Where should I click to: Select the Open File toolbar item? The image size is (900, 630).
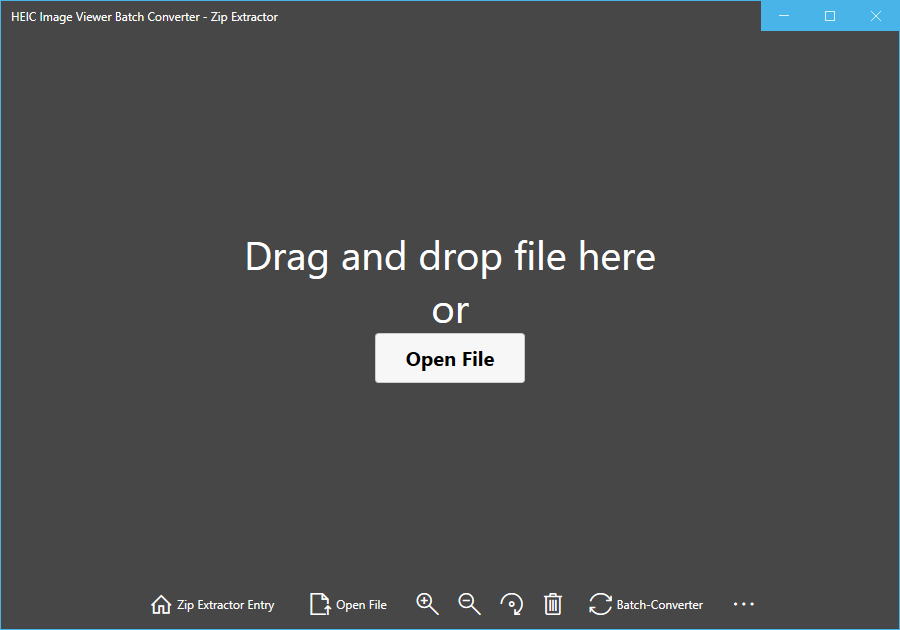coord(348,603)
